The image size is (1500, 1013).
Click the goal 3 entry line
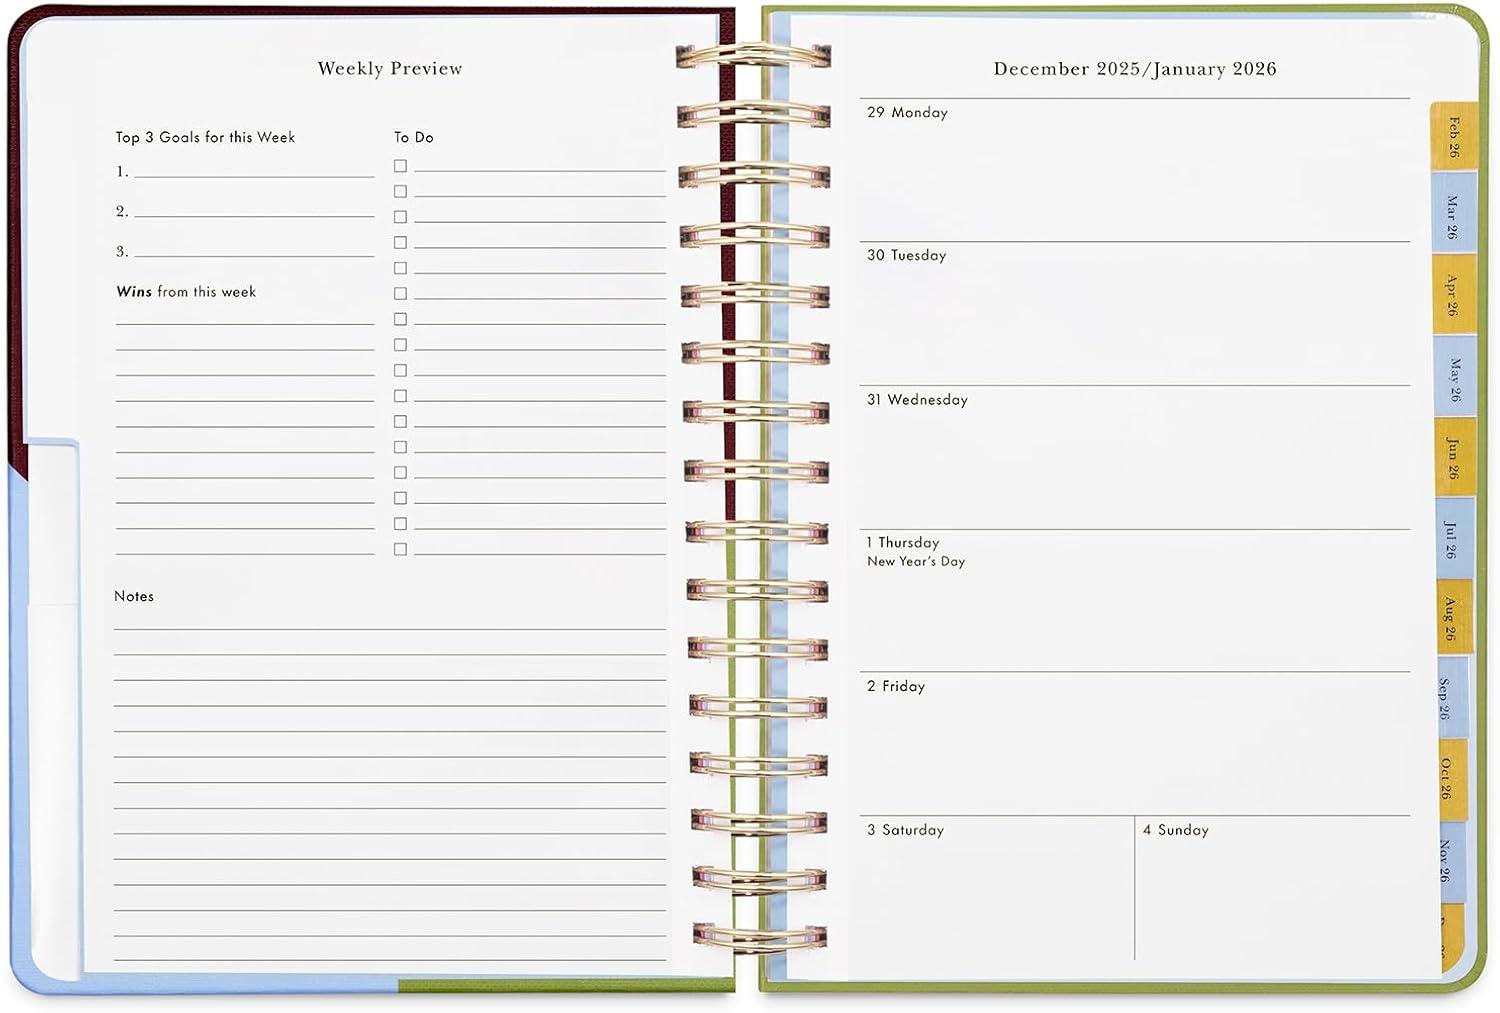(x=253, y=252)
